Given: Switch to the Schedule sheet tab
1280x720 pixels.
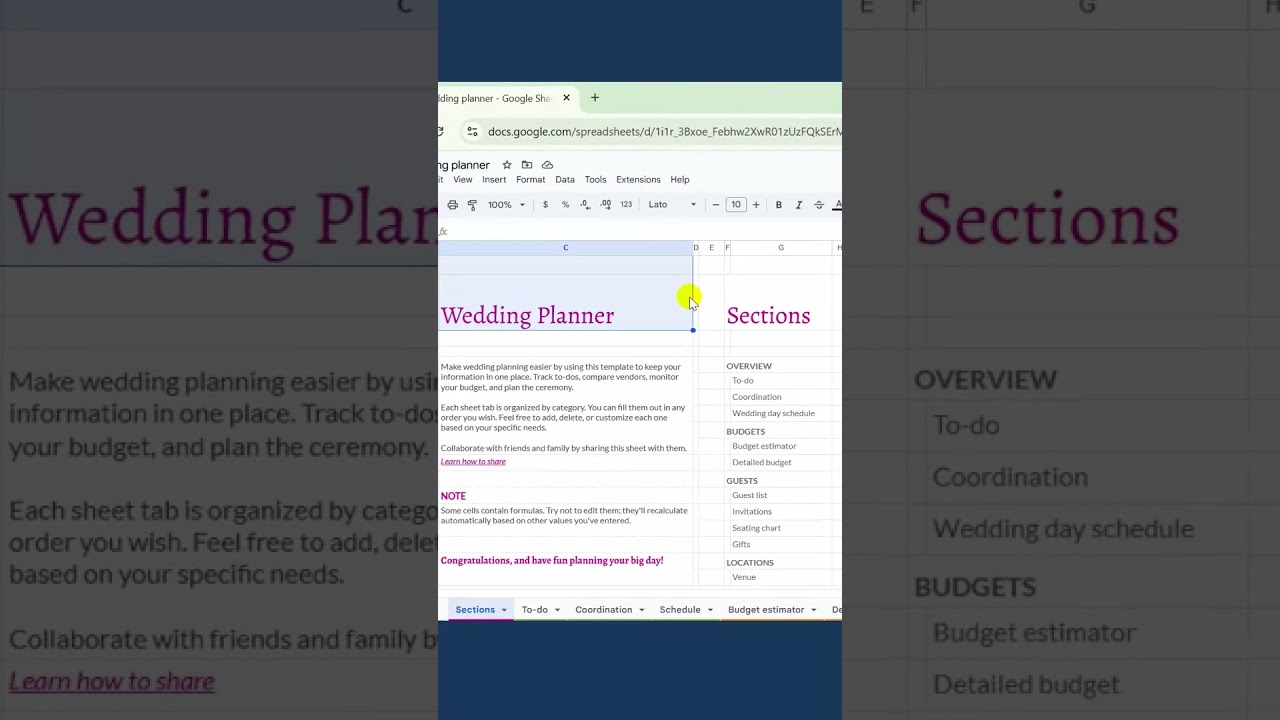Looking at the screenshot, I should click(x=680, y=610).
